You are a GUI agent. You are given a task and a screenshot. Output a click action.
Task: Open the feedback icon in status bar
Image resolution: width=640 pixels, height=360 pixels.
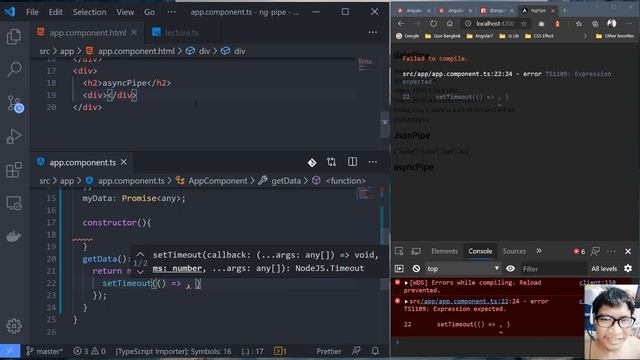(x=356, y=351)
